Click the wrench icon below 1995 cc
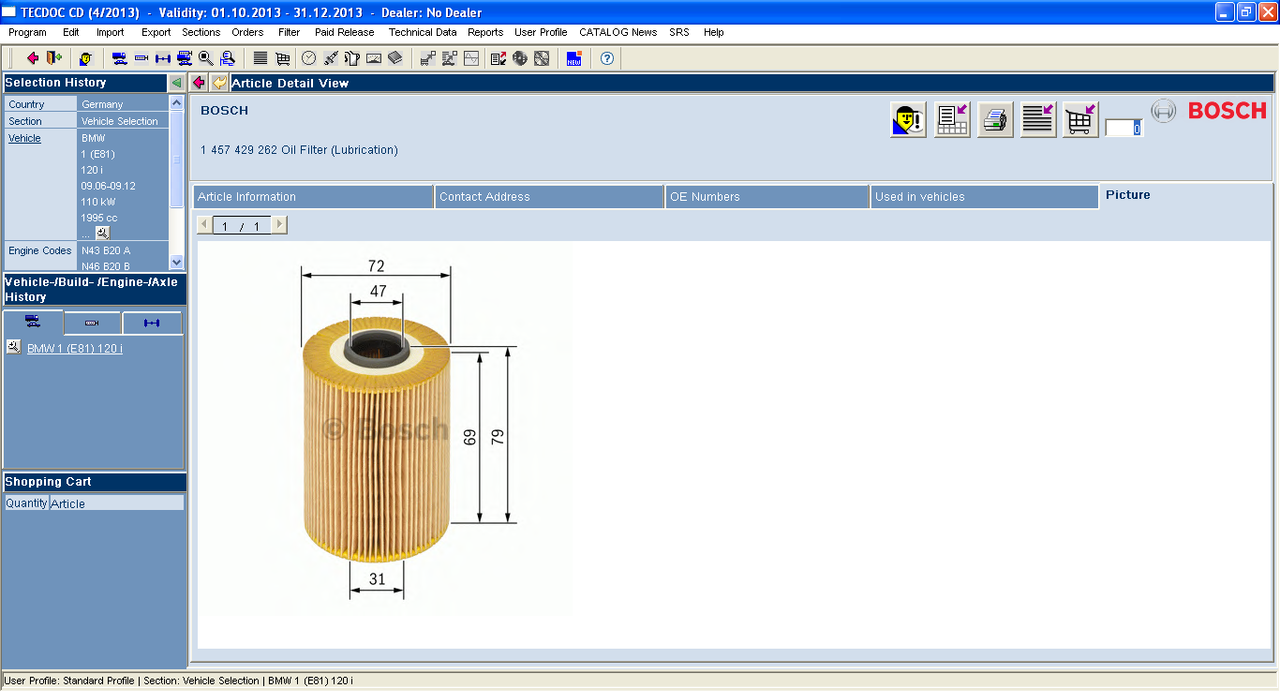This screenshot has width=1280, height=692. coord(102,233)
